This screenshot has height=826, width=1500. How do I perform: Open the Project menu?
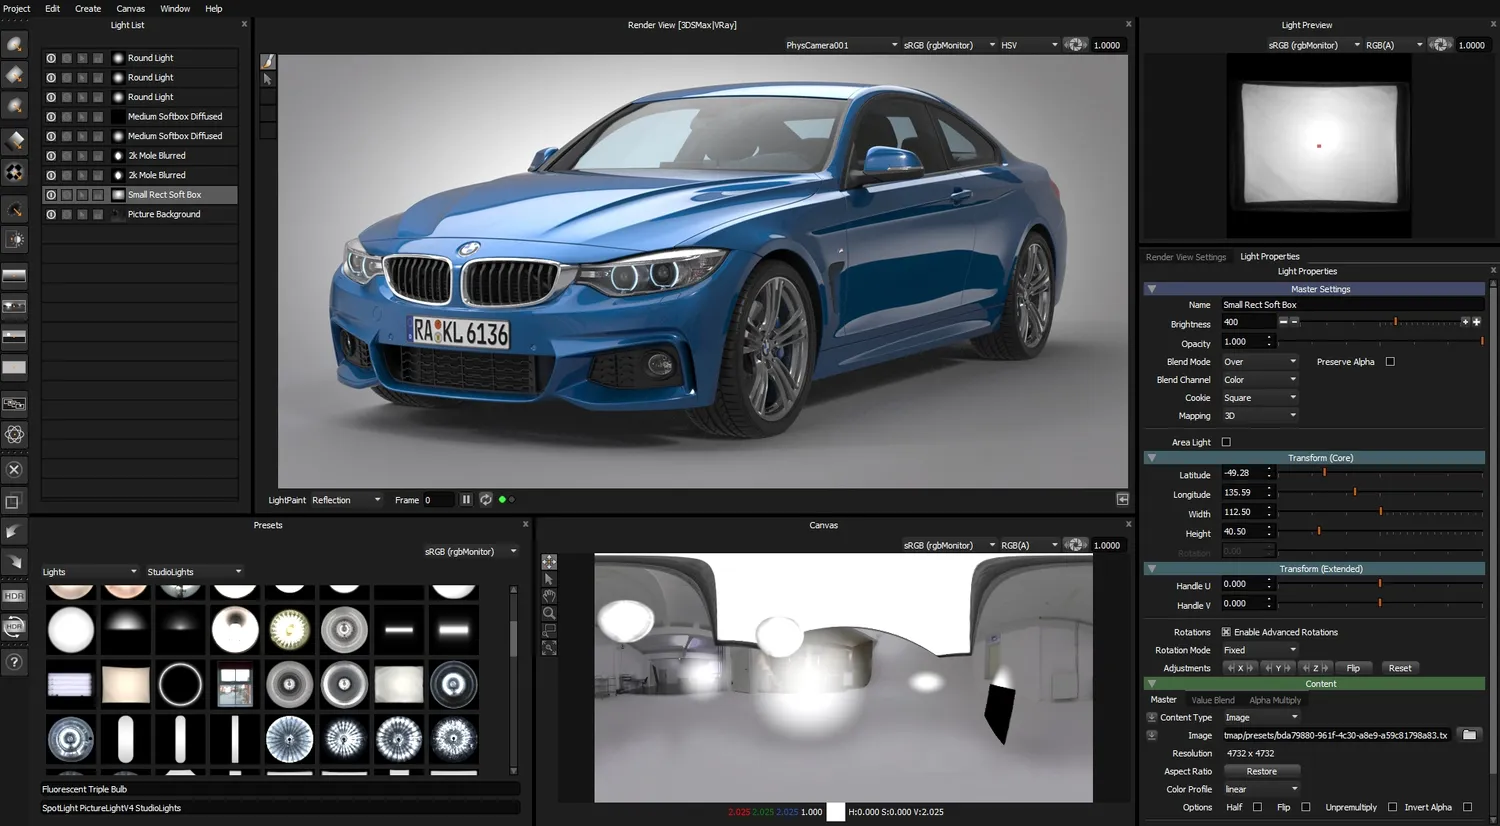click(x=16, y=8)
